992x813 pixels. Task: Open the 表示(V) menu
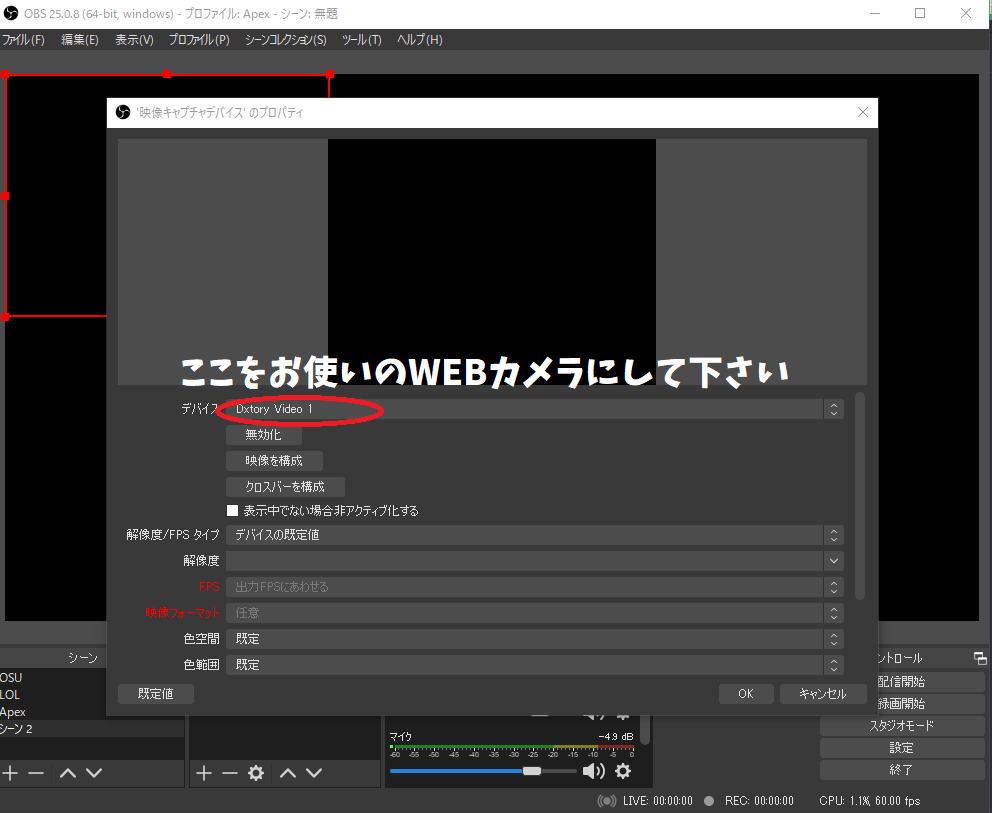[x=134, y=40]
